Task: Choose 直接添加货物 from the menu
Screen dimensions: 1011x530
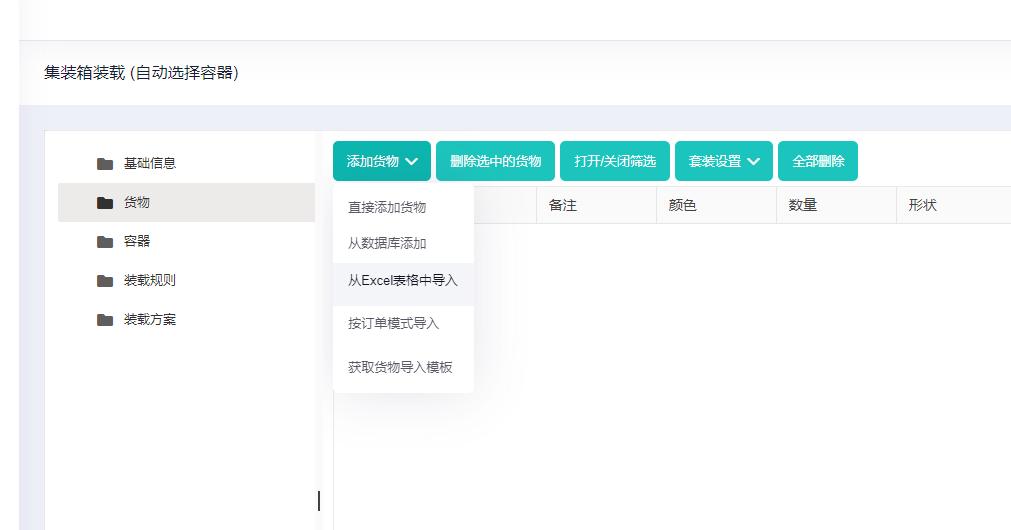Action: (403, 208)
